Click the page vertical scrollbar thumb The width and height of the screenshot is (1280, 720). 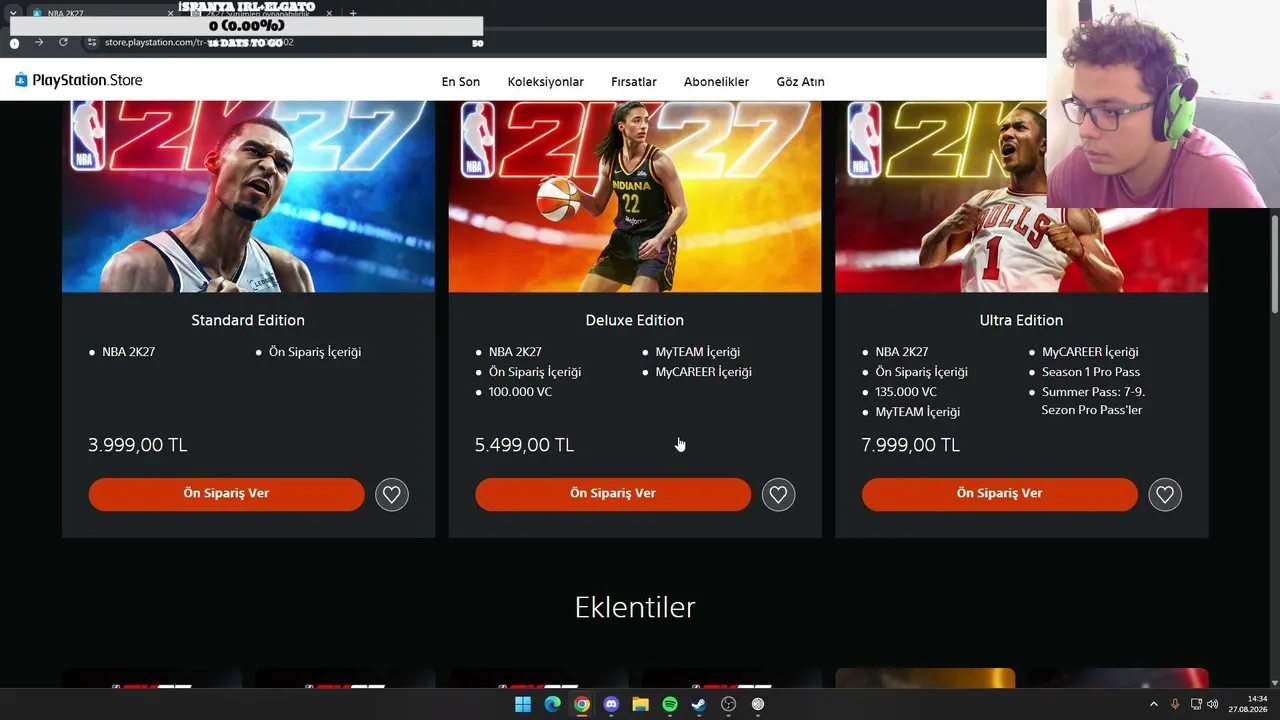coord(1275,265)
